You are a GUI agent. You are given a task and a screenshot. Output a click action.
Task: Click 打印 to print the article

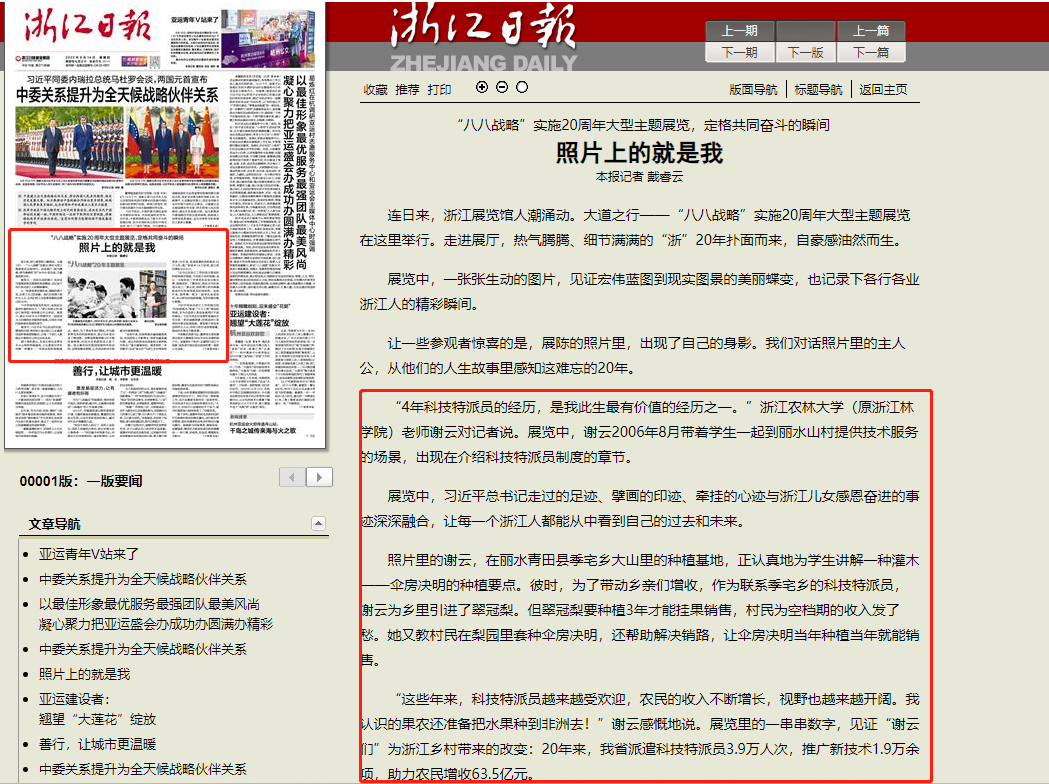tap(439, 89)
